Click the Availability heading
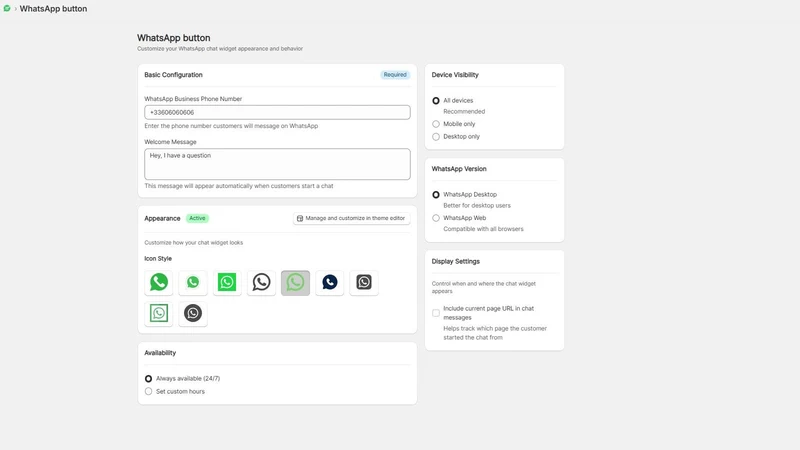Screen dimensions: 800x450 click(x=160, y=353)
